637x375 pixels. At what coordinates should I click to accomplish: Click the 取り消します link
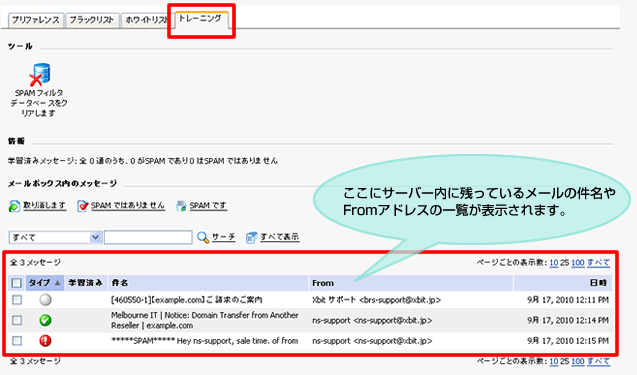coord(45,206)
